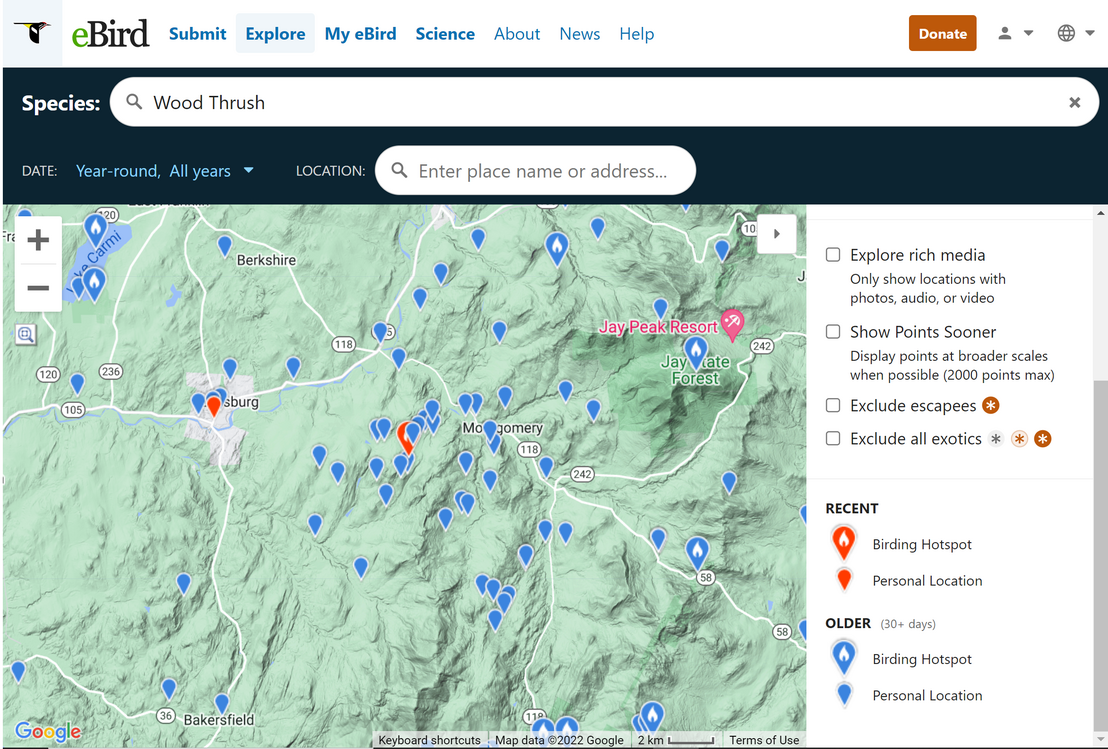Check Exclude escapees option
The image size is (1108, 749).
(x=833, y=406)
